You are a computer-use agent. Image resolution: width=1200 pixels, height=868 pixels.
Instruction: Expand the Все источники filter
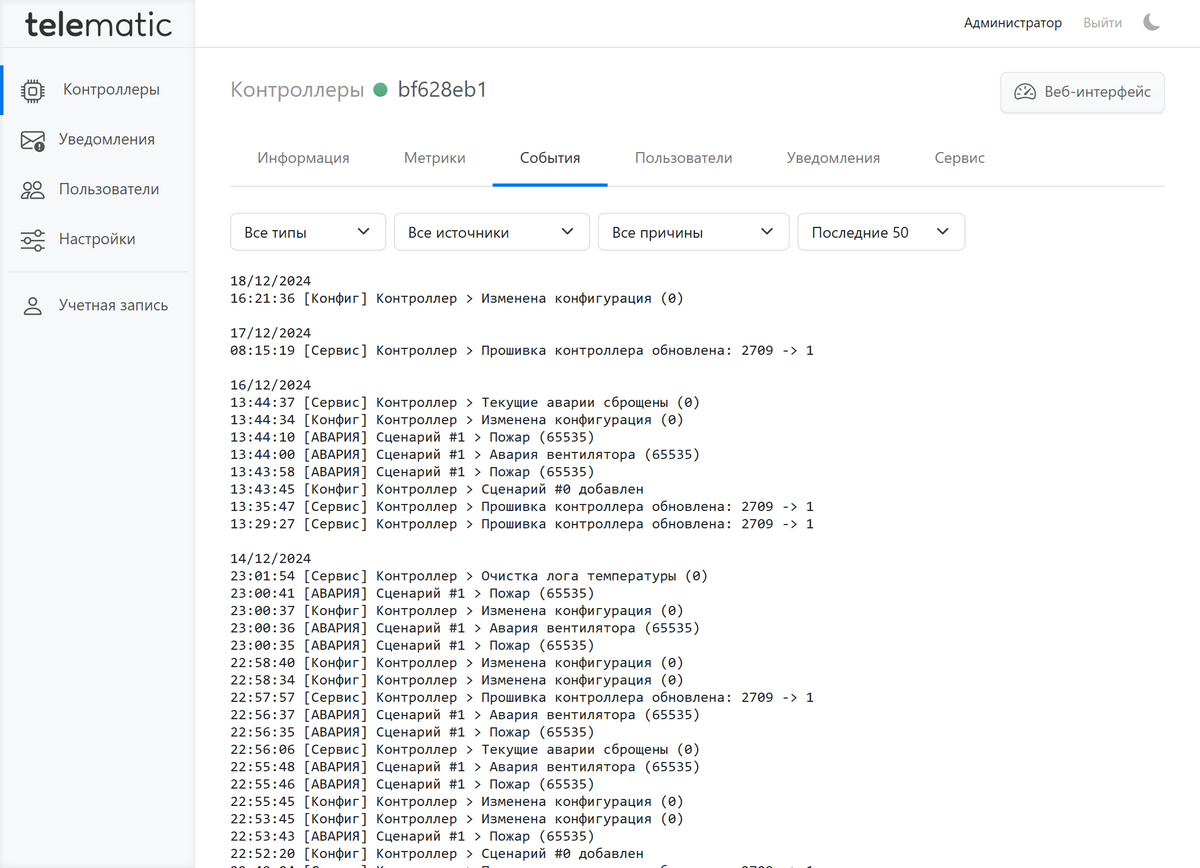491,232
